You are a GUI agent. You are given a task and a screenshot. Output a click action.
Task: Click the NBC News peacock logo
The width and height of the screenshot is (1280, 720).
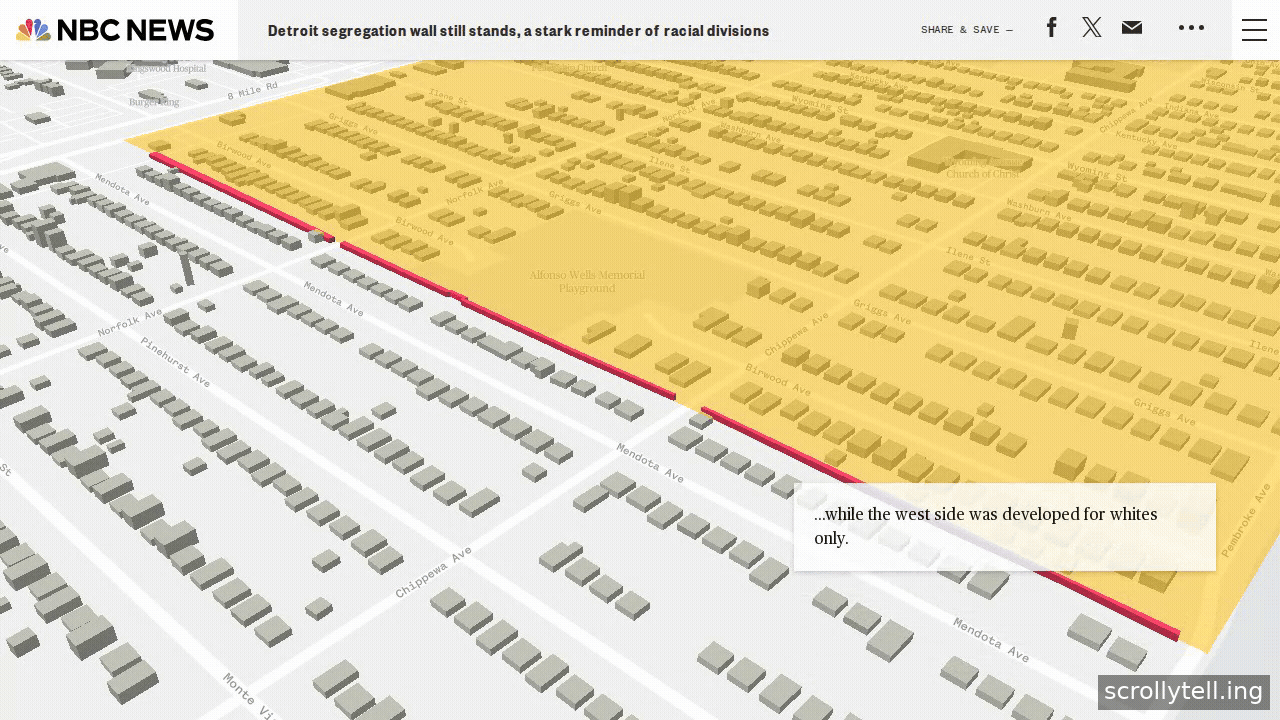coord(33,30)
